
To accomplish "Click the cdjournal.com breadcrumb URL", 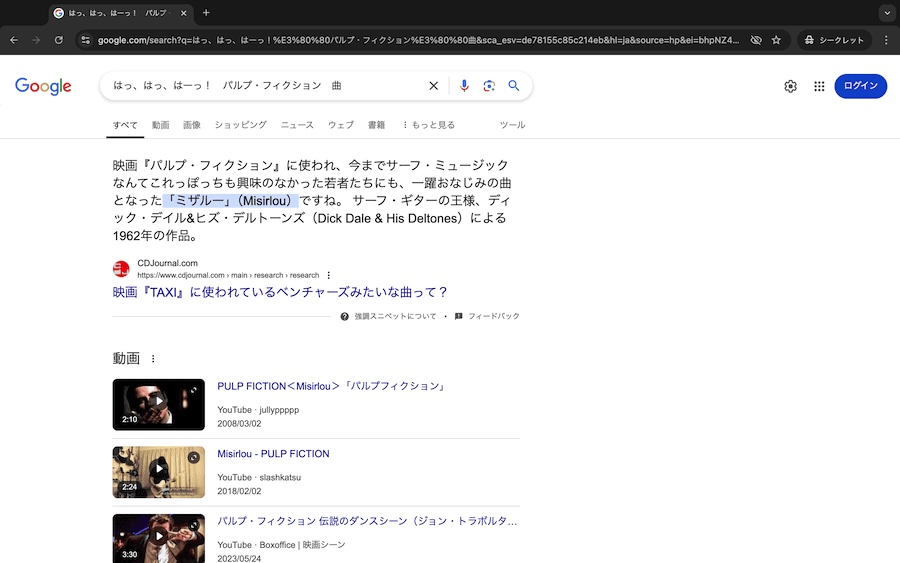I will 228,275.
